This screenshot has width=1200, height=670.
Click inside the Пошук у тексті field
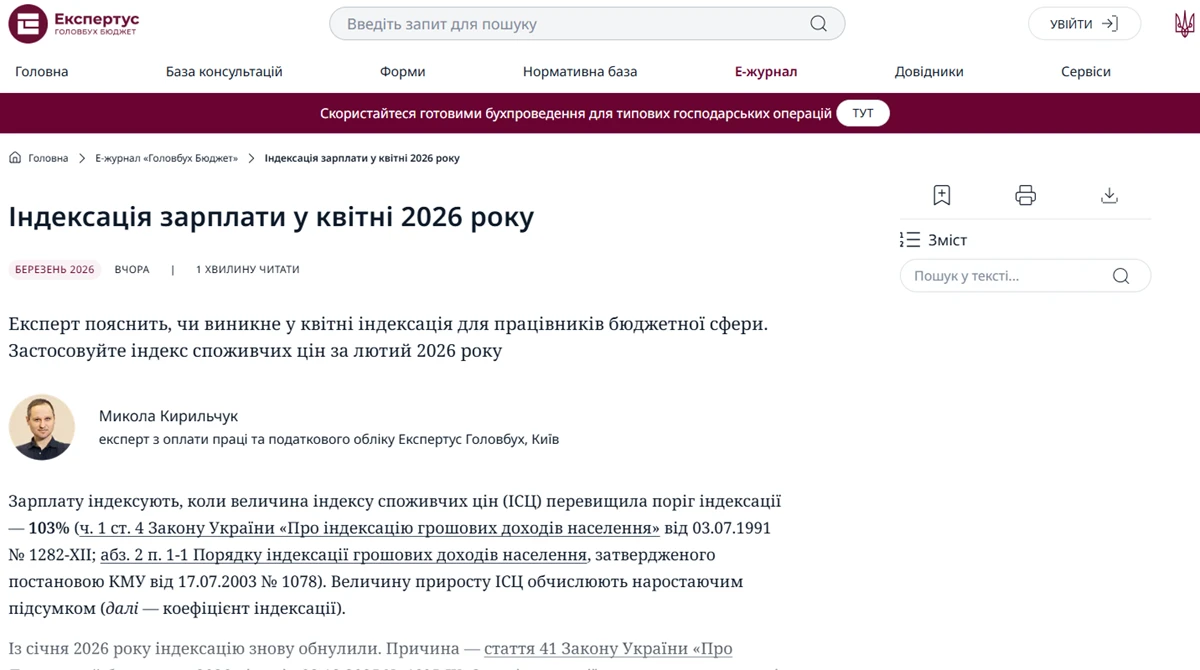tap(1000, 275)
